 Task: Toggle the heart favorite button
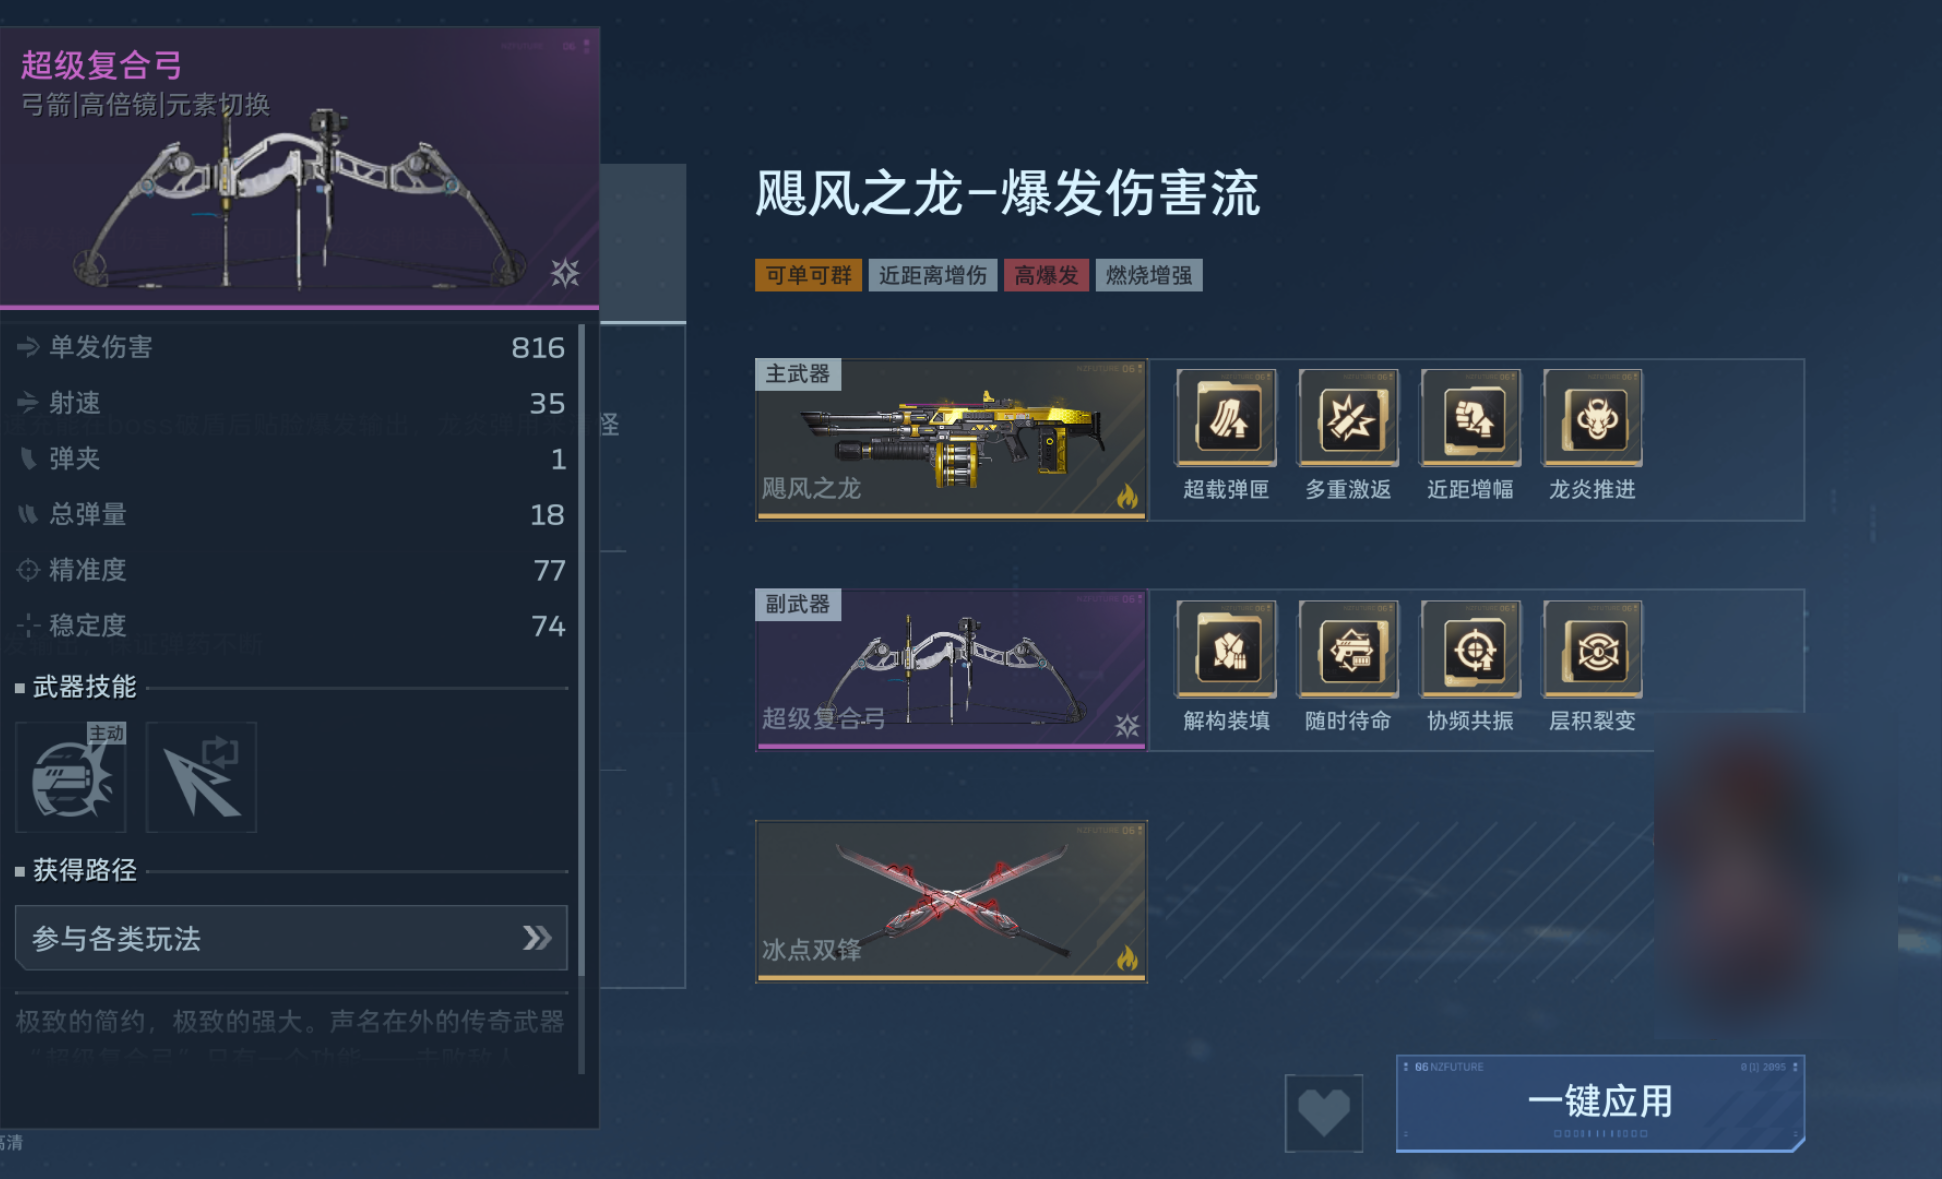coord(1323,1112)
